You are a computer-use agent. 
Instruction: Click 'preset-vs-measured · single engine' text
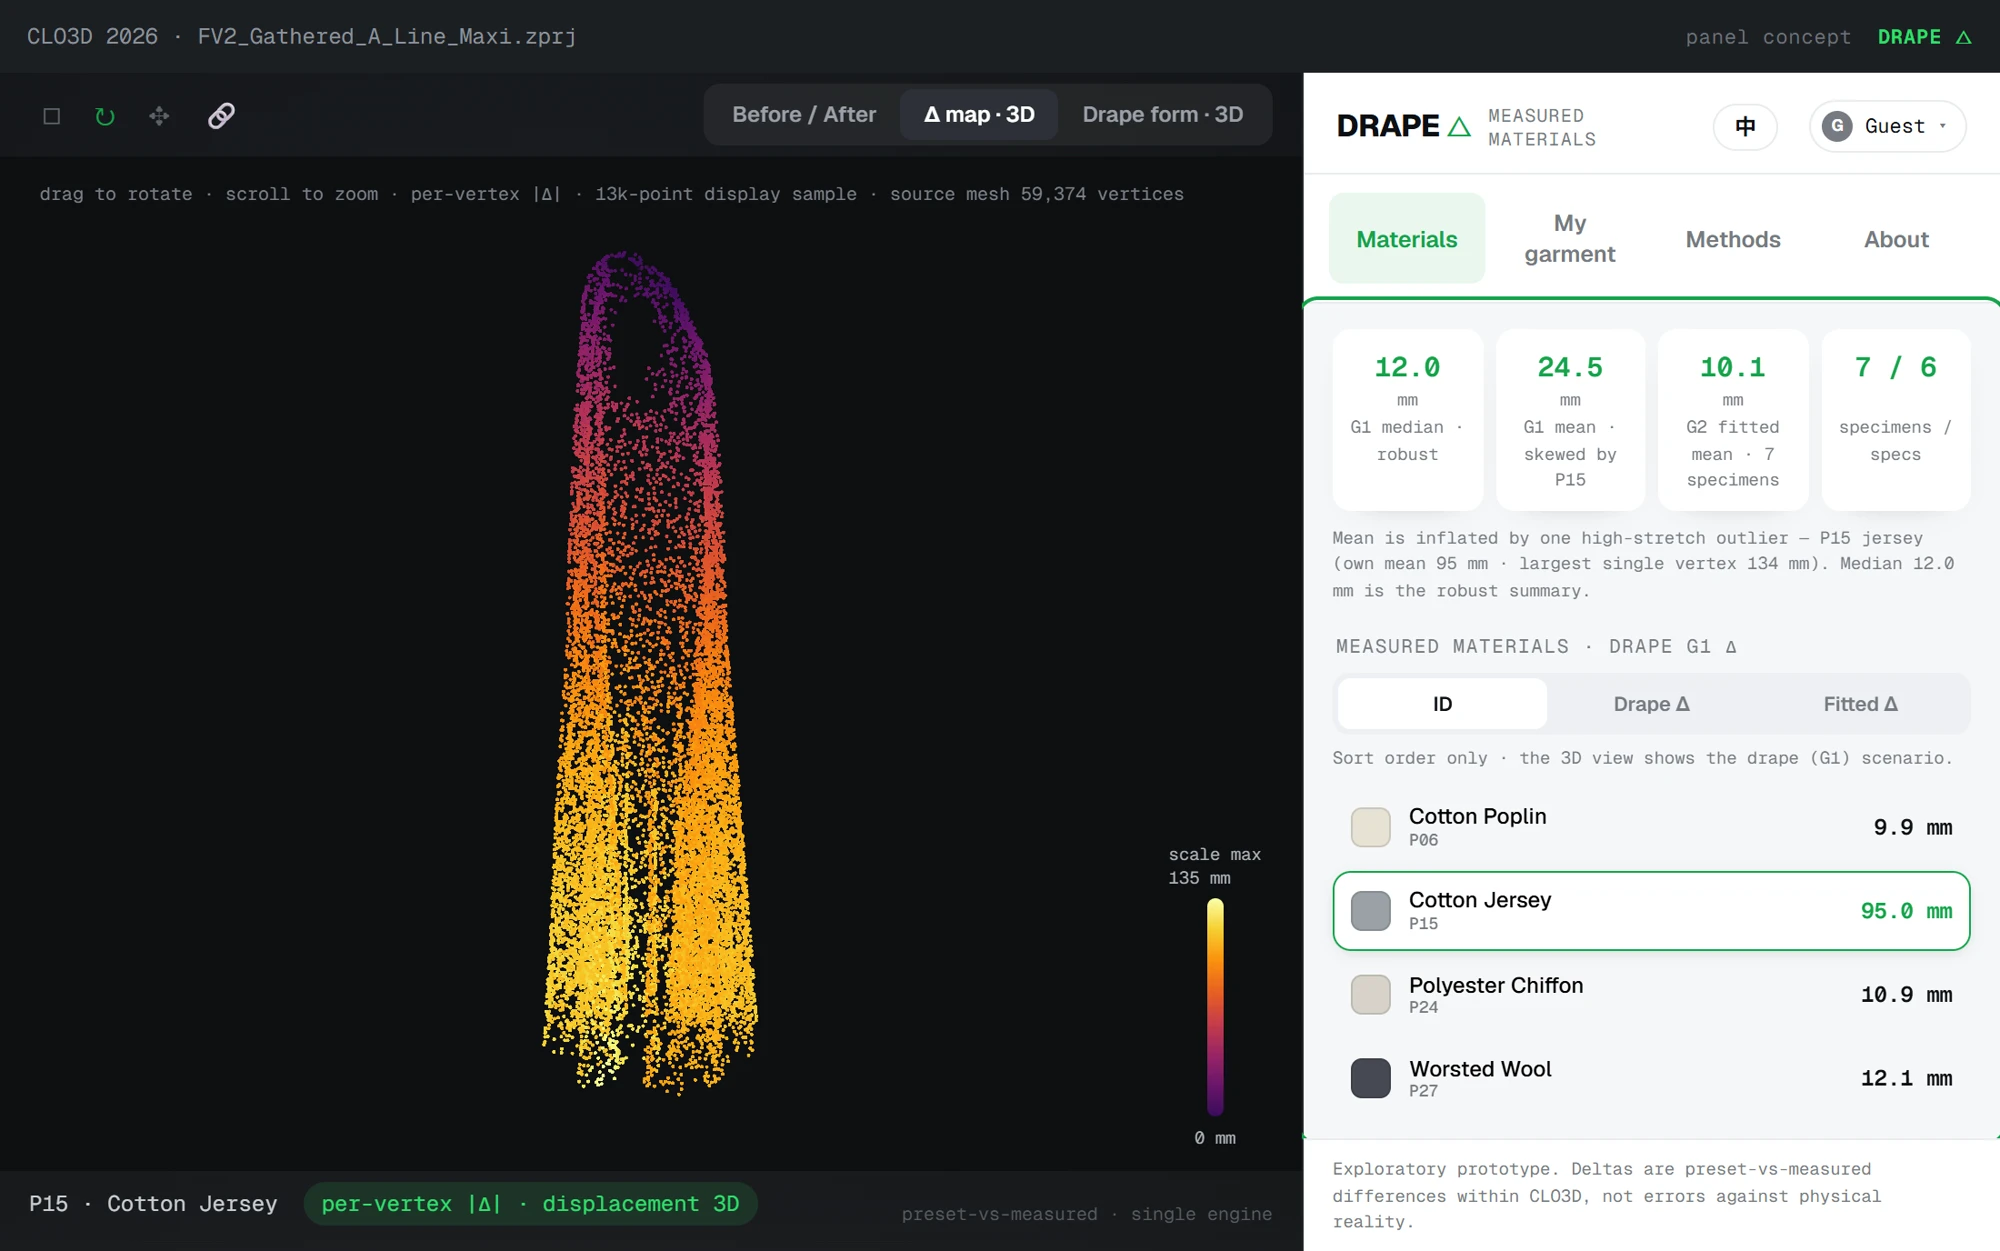click(x=1087, y=1214)
